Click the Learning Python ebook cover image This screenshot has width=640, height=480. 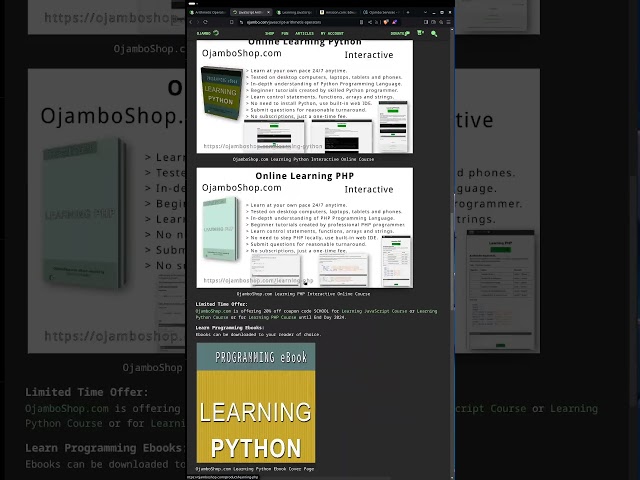[256, 403]
